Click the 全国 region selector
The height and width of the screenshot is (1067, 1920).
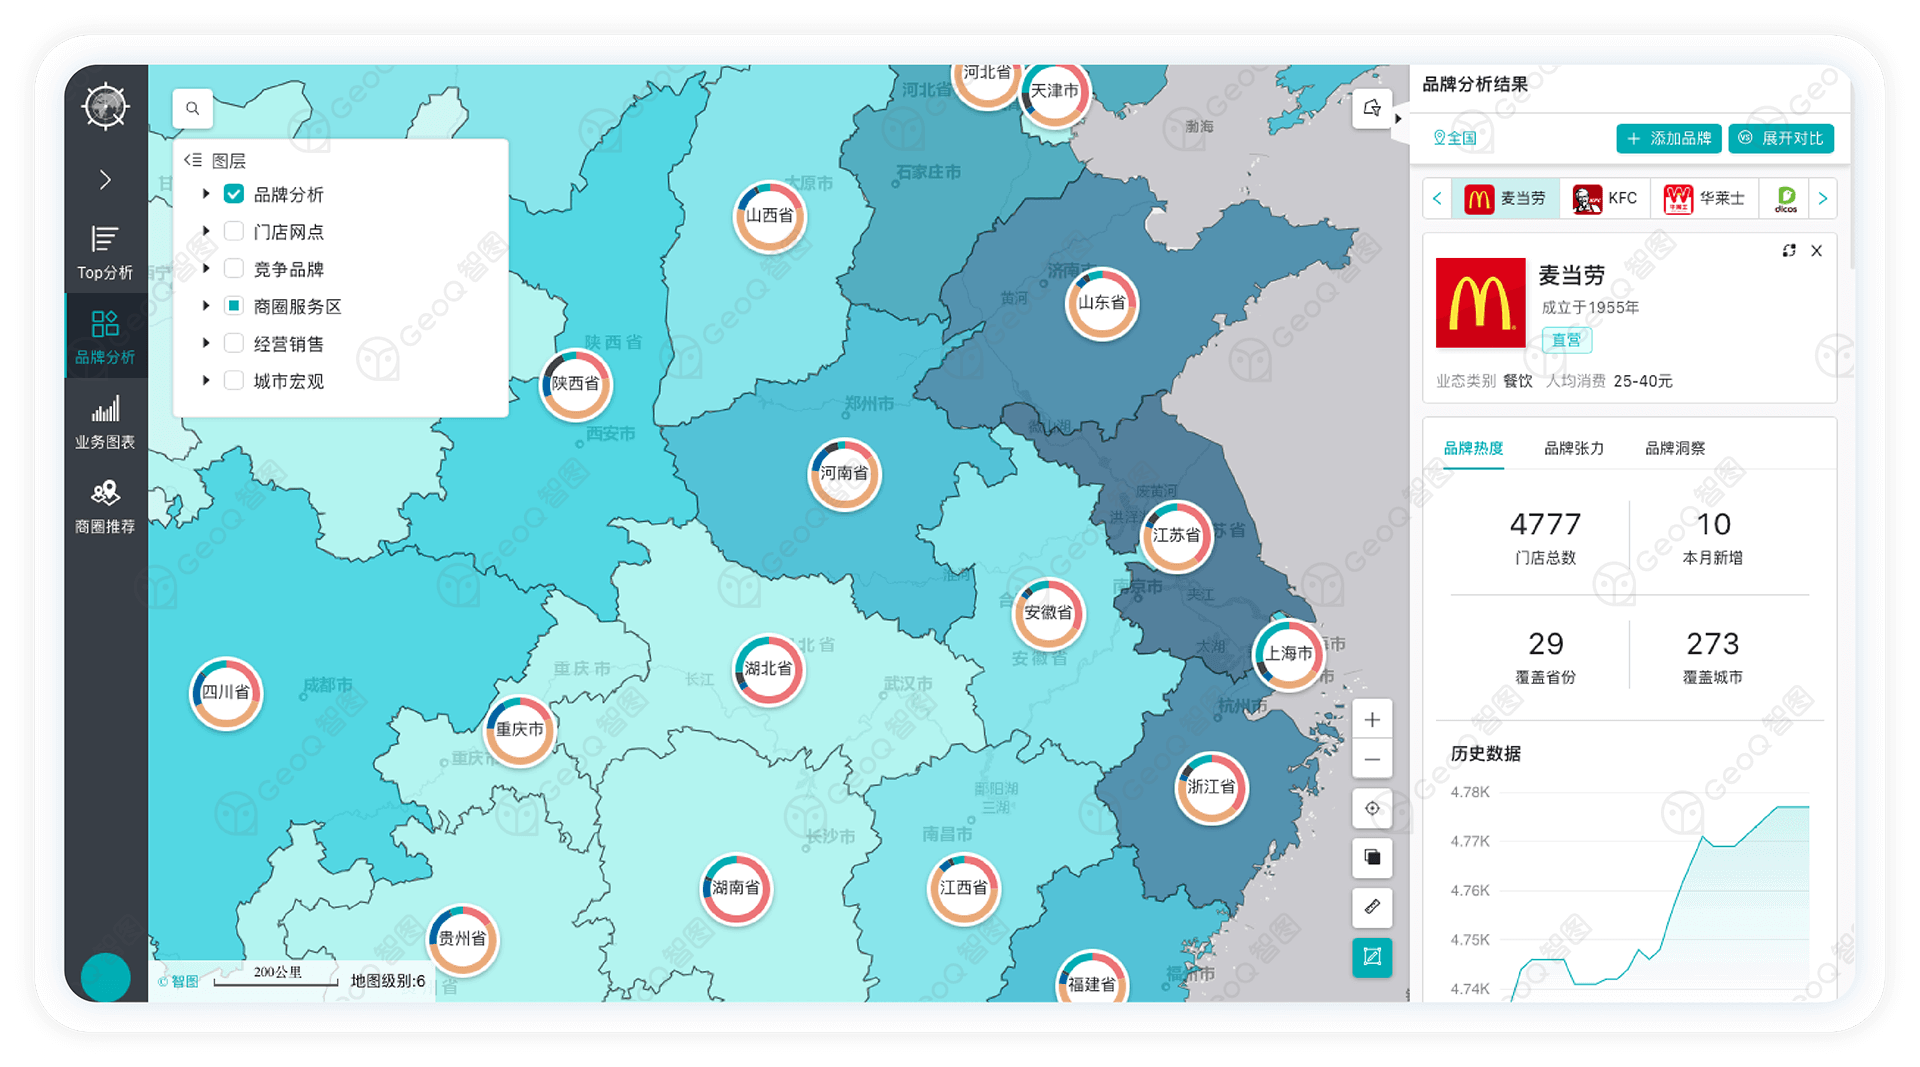pyautogui.click(x=1455, y=138)
